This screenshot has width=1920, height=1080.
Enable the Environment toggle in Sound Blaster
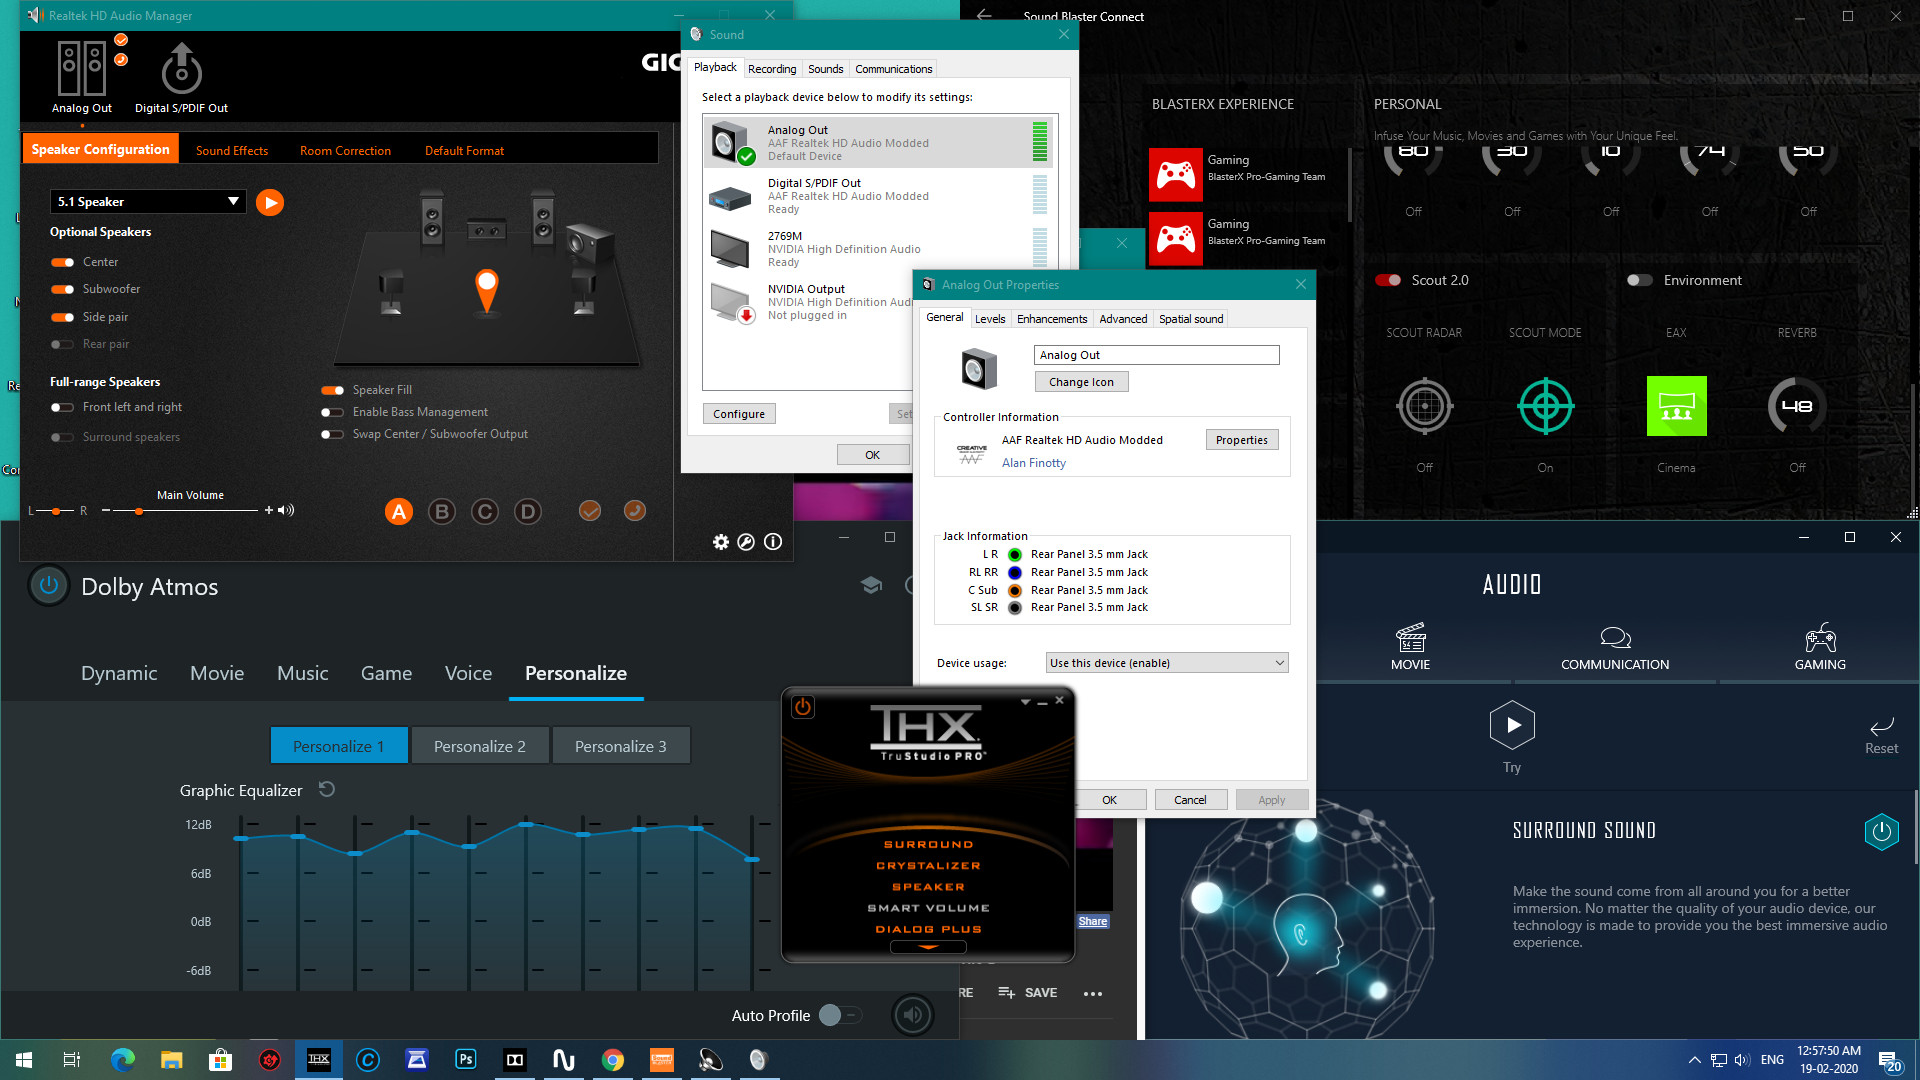click(x=1640, y=280)
